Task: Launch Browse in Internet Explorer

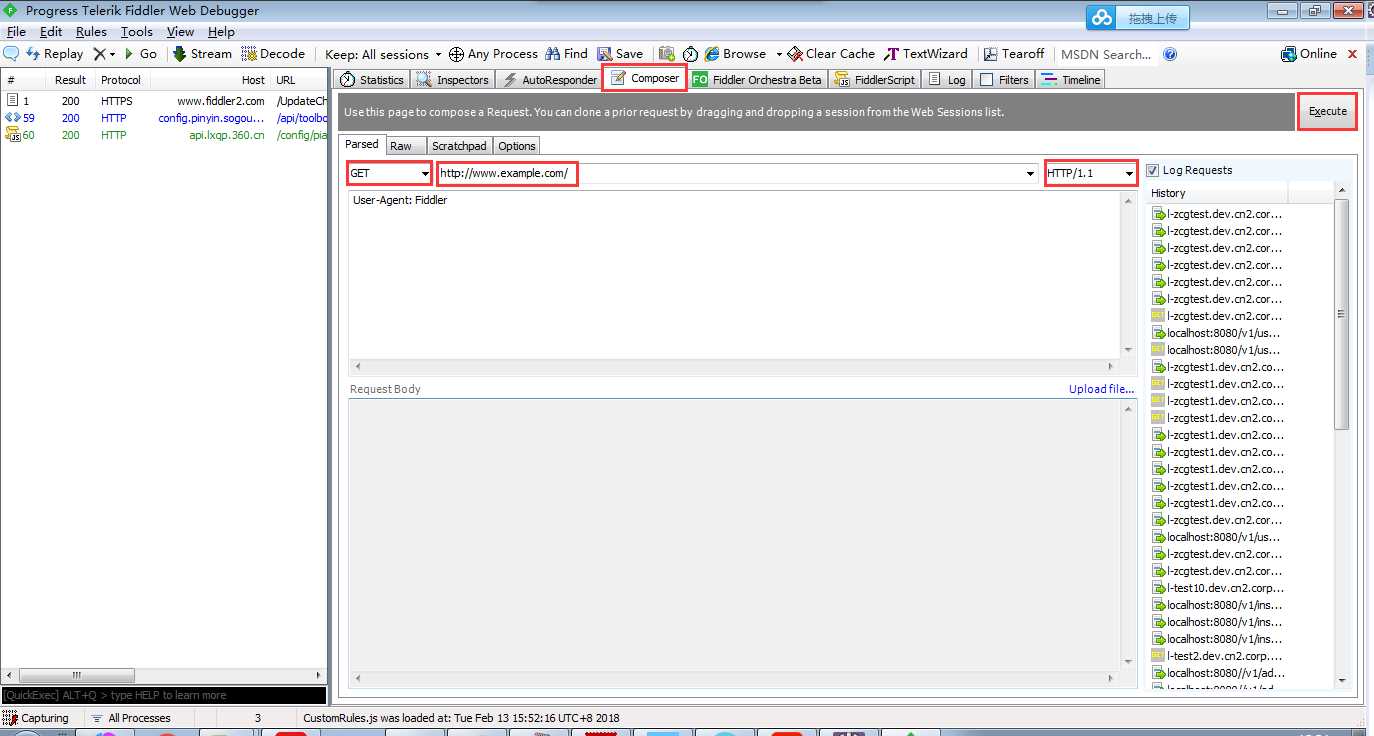Action: pos(735,54)
